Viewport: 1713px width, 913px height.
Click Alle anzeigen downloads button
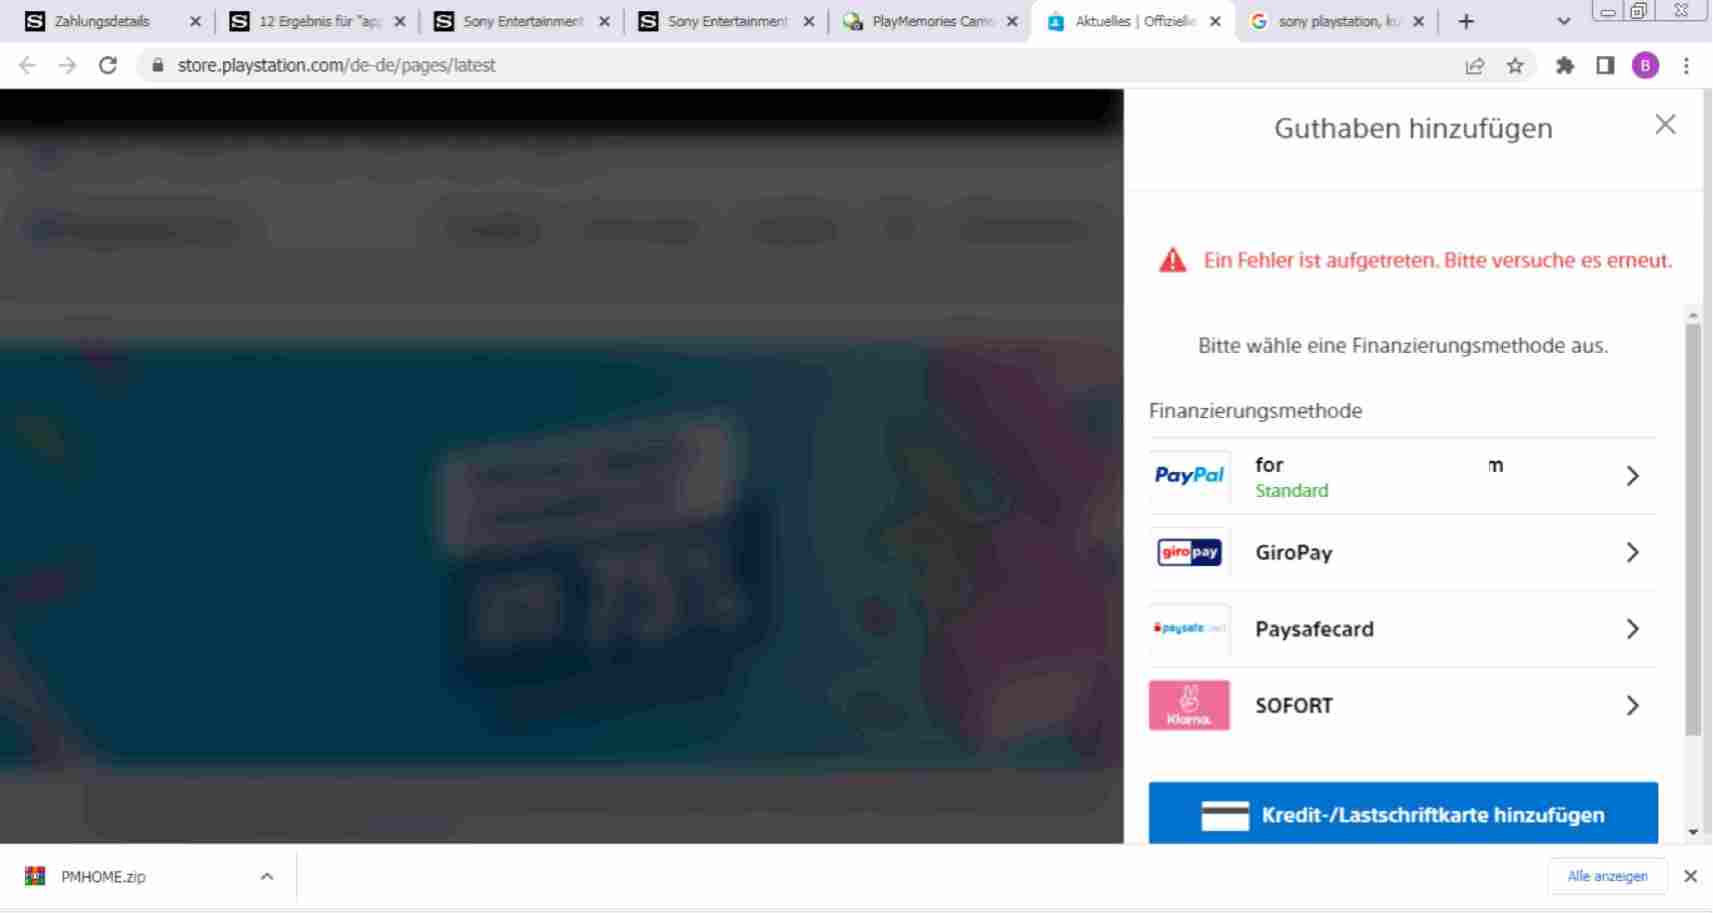(1607, 877)
